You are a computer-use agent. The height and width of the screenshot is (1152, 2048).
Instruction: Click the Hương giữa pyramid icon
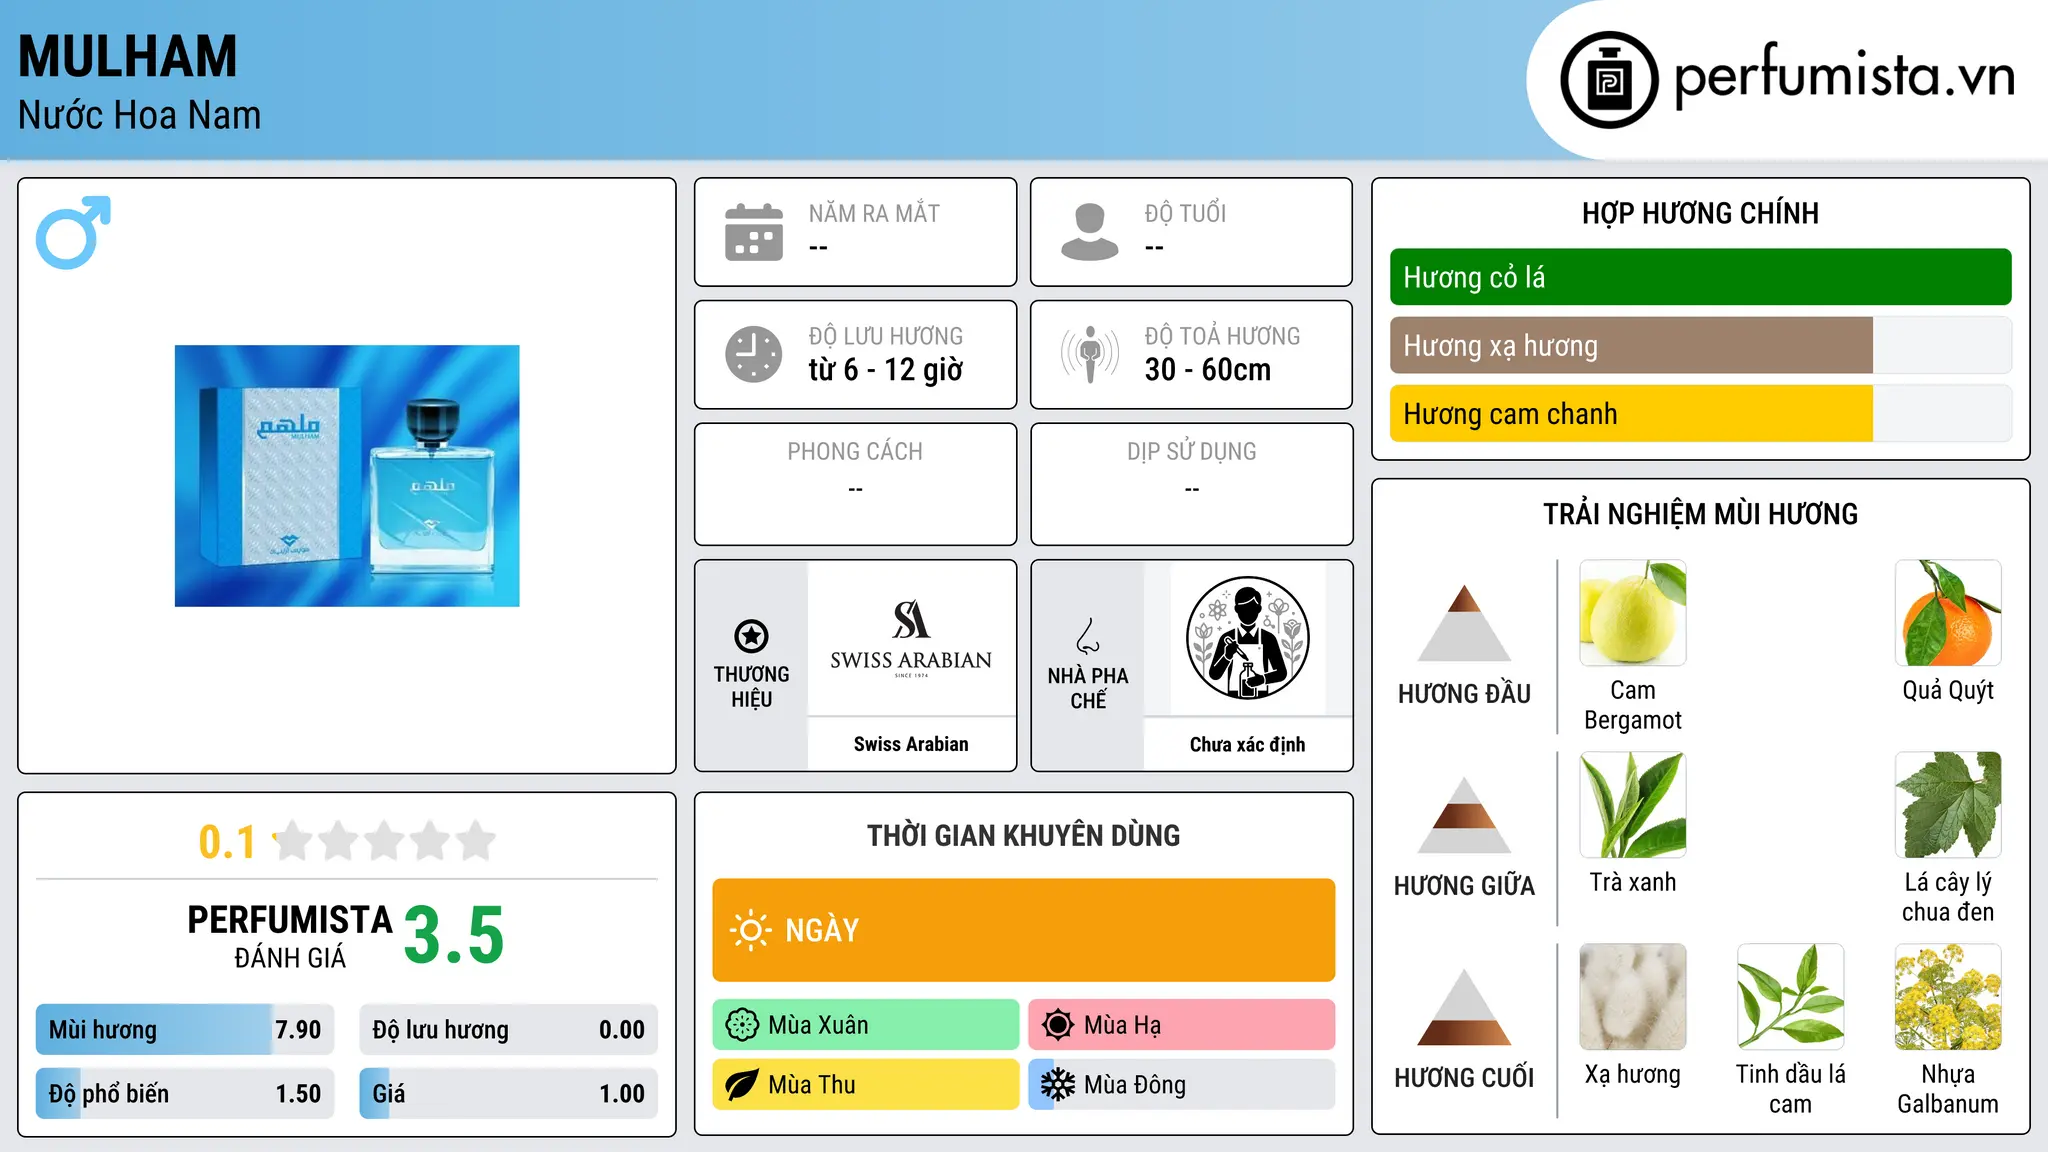pos(1464,815)
